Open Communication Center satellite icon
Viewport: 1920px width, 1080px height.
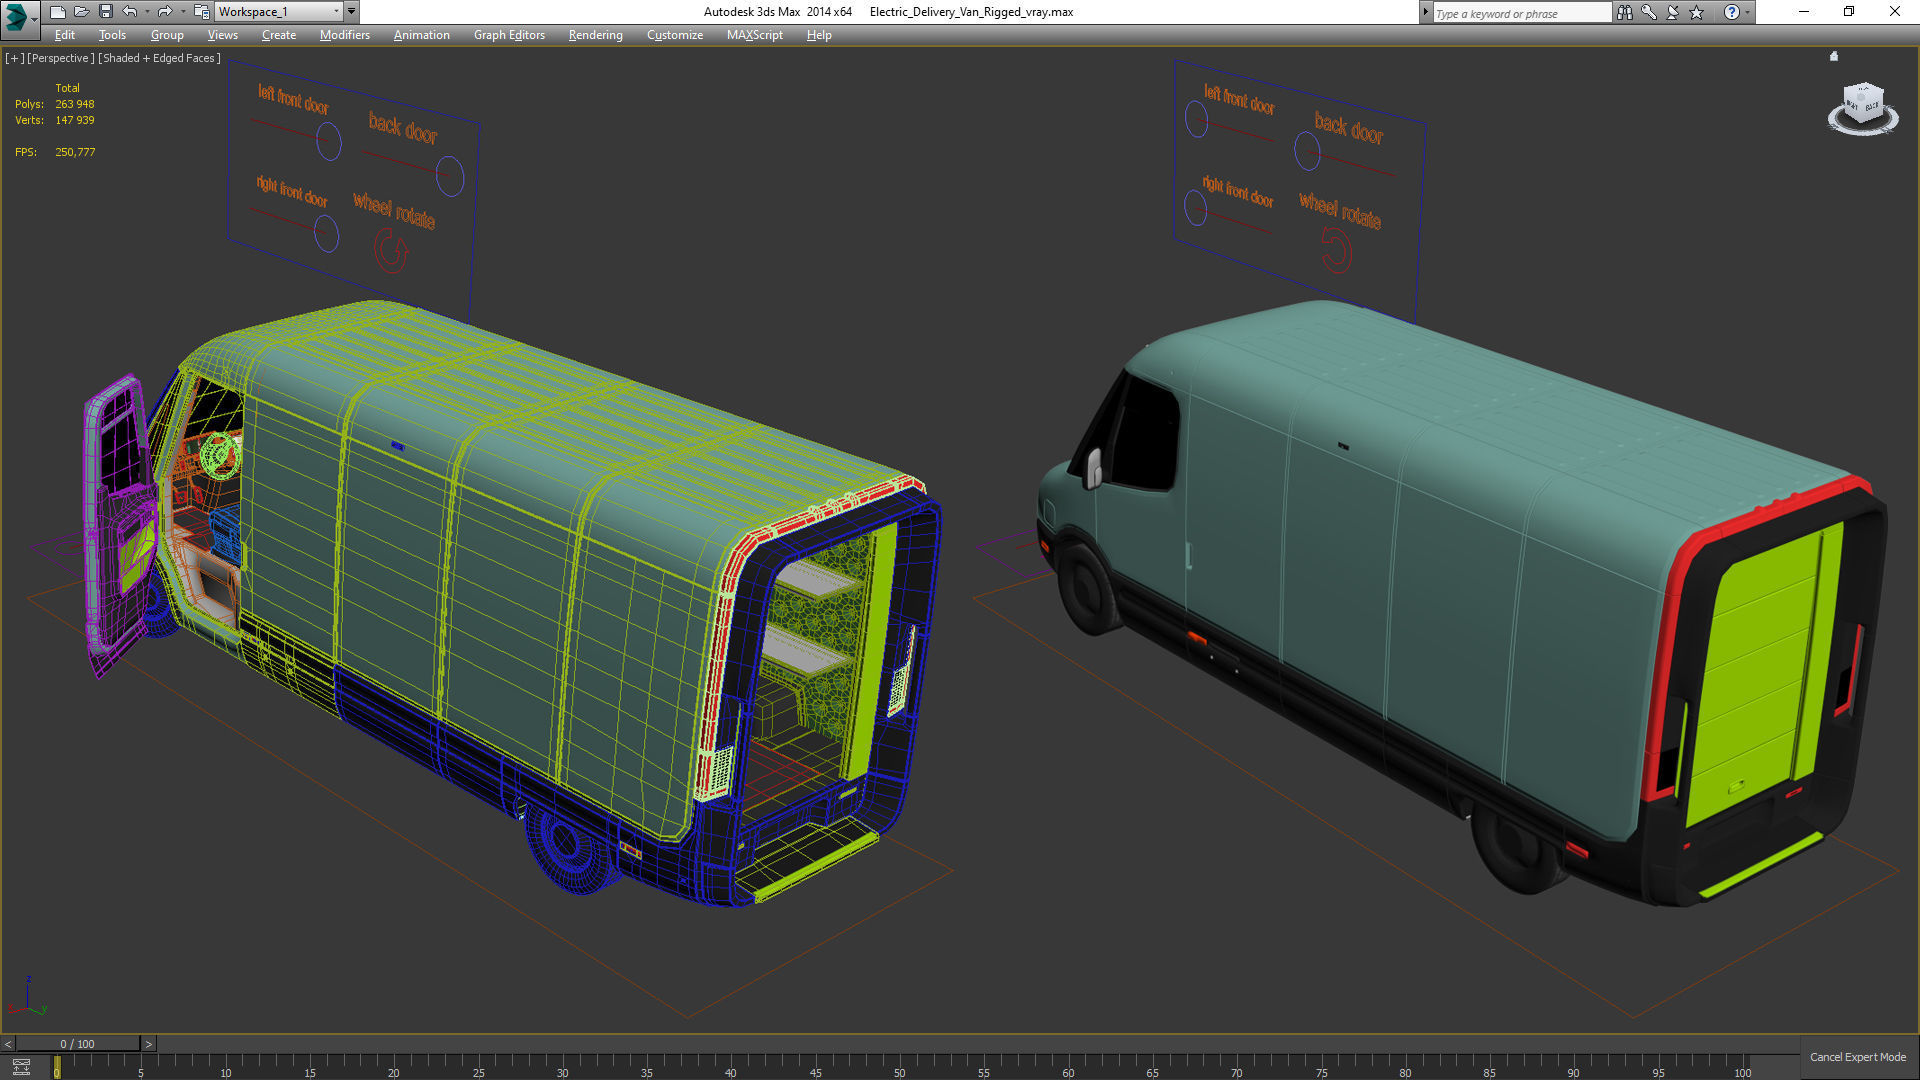tap(1672, 12)
